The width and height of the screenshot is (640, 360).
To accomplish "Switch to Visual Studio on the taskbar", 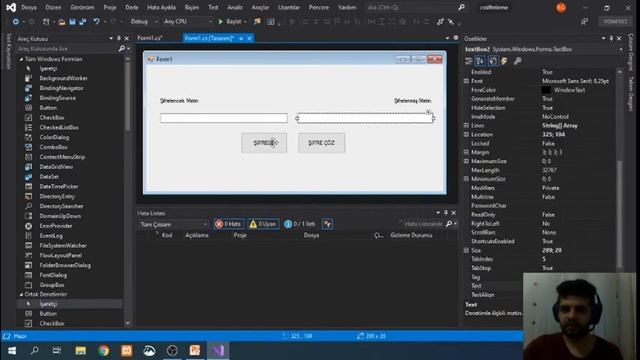I will [218, 351].
